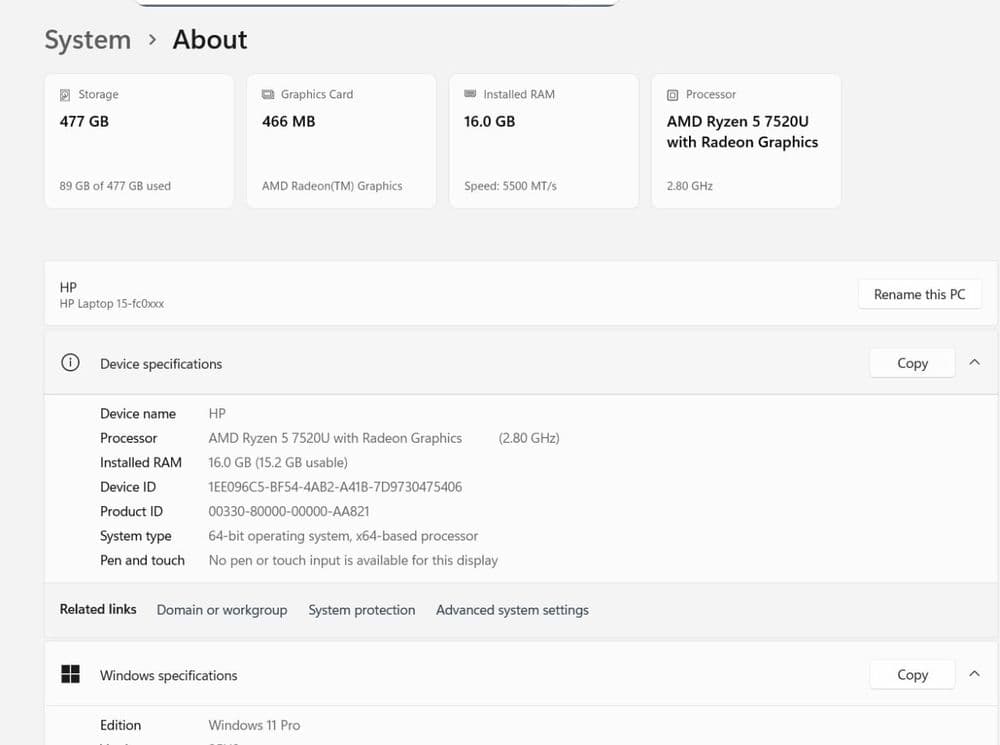Click the Device specifications info icon
This screenshot has width=1000, height=745.
pyautogui.click(x=70, y=363)
